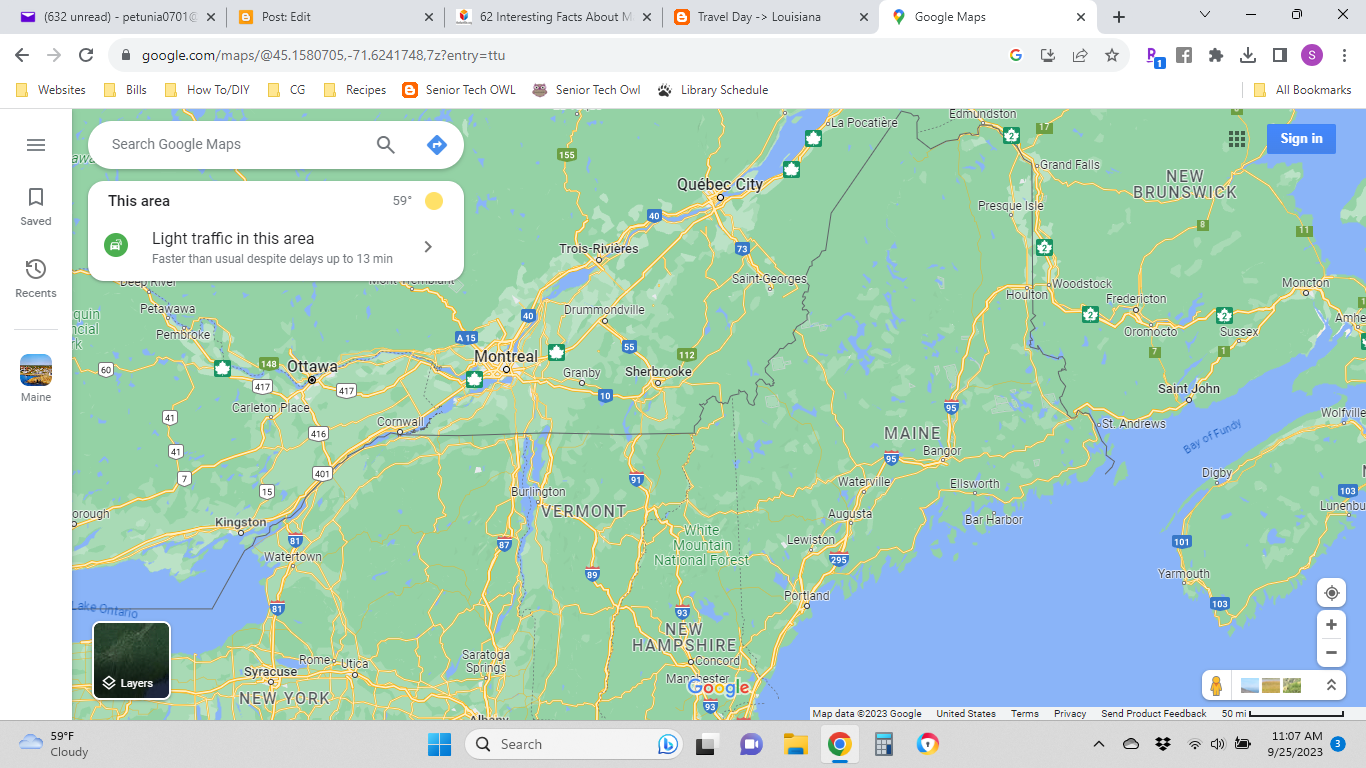Open the Privacy link
The height and width of the screenshot is (768, 1366).
point(1069,714)
